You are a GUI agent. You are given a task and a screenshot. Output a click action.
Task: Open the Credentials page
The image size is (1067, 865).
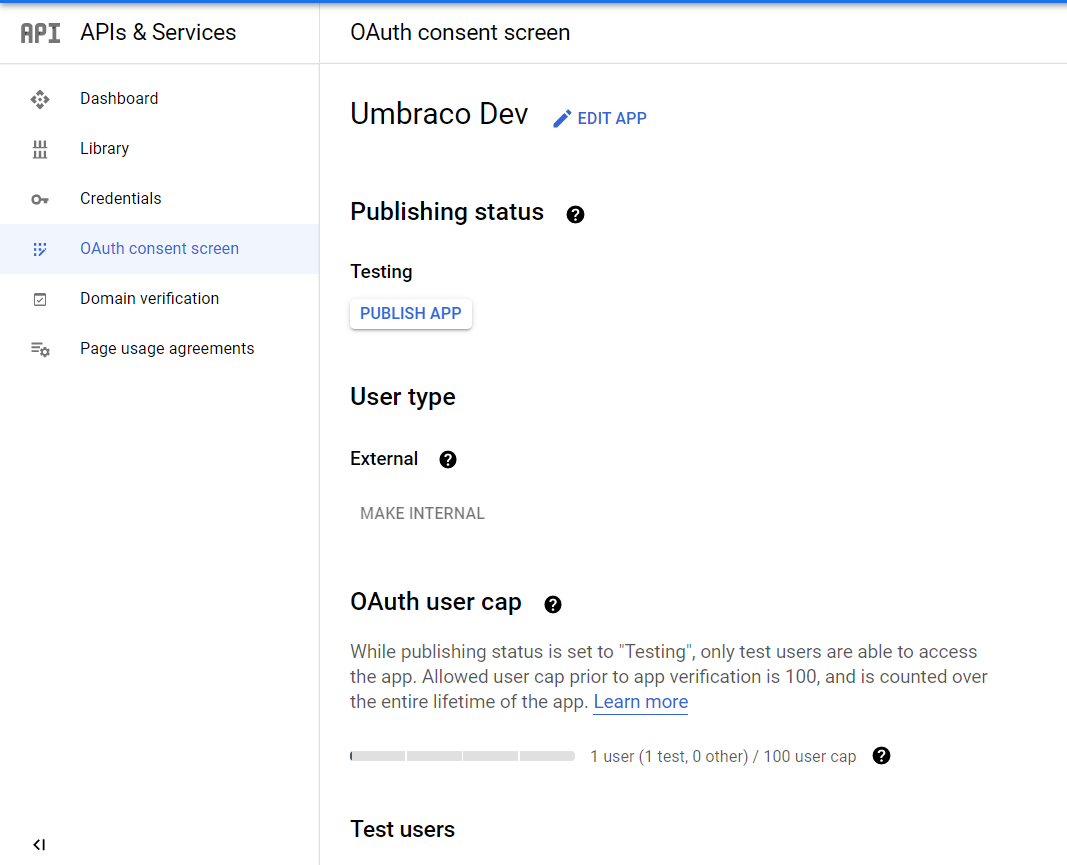coord(159,199)
